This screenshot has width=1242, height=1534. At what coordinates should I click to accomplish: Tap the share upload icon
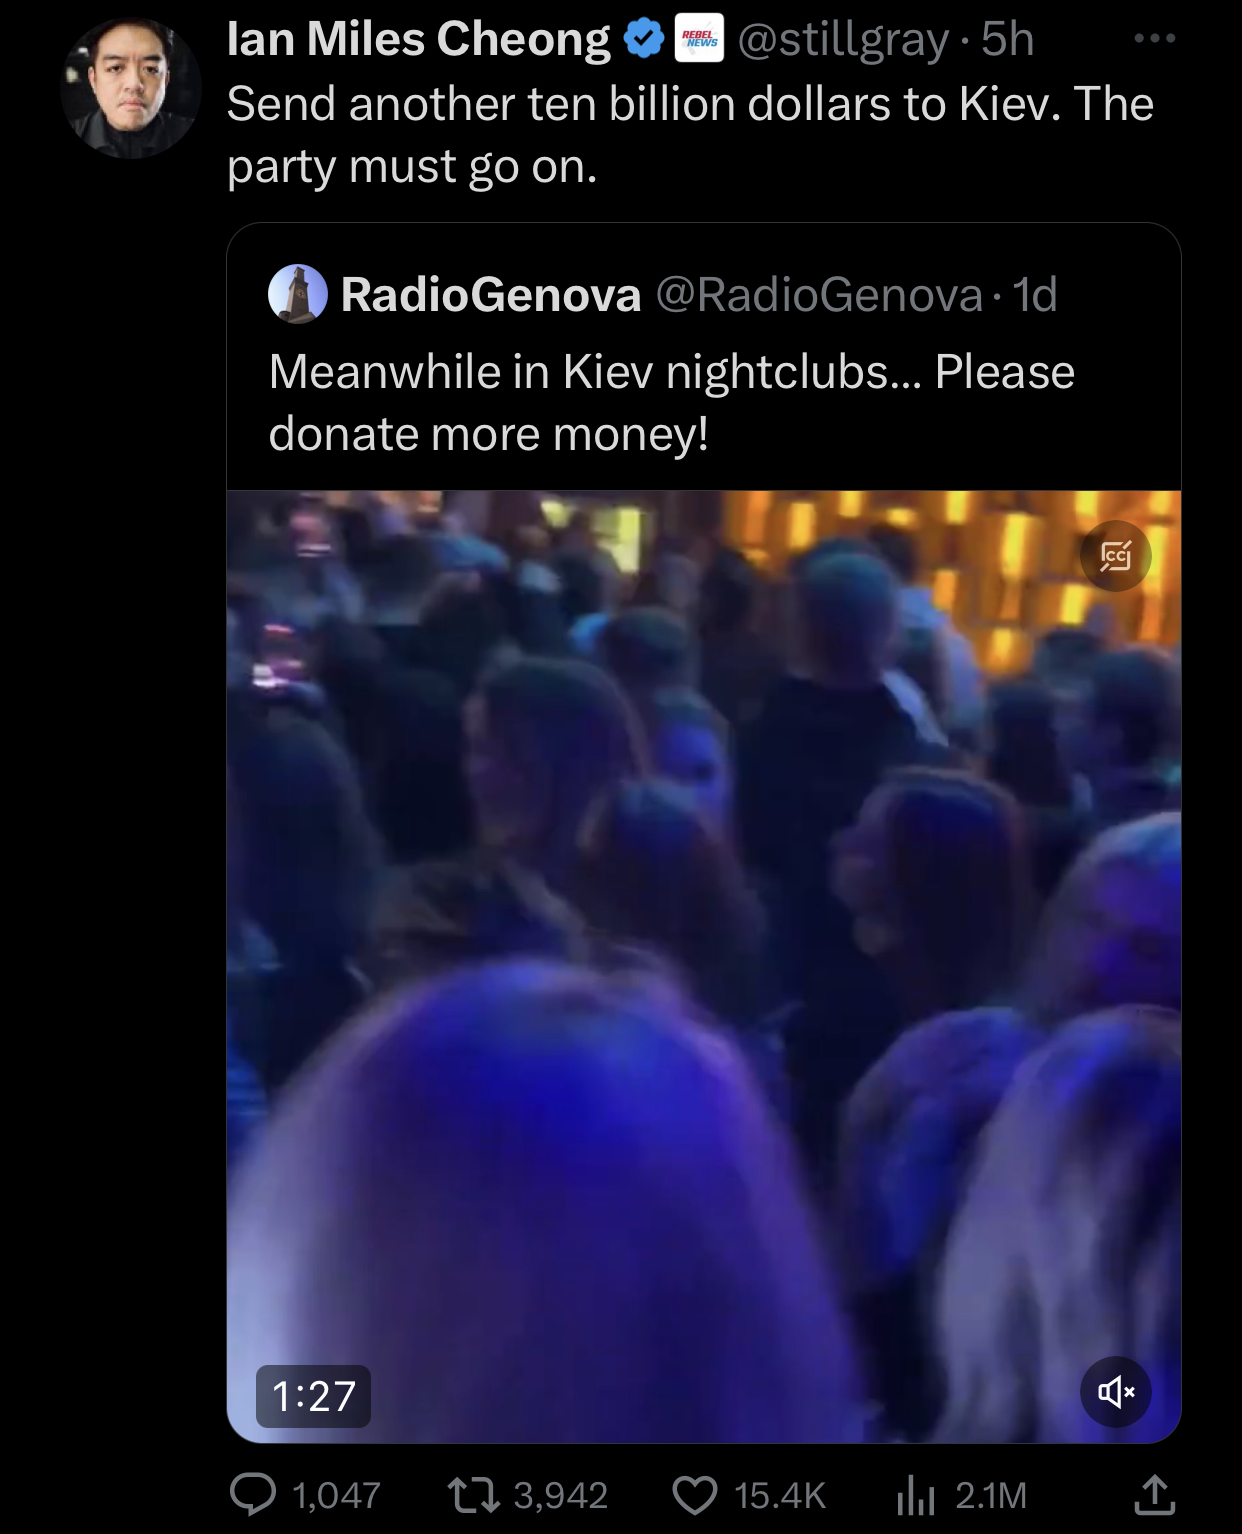1154,1494
